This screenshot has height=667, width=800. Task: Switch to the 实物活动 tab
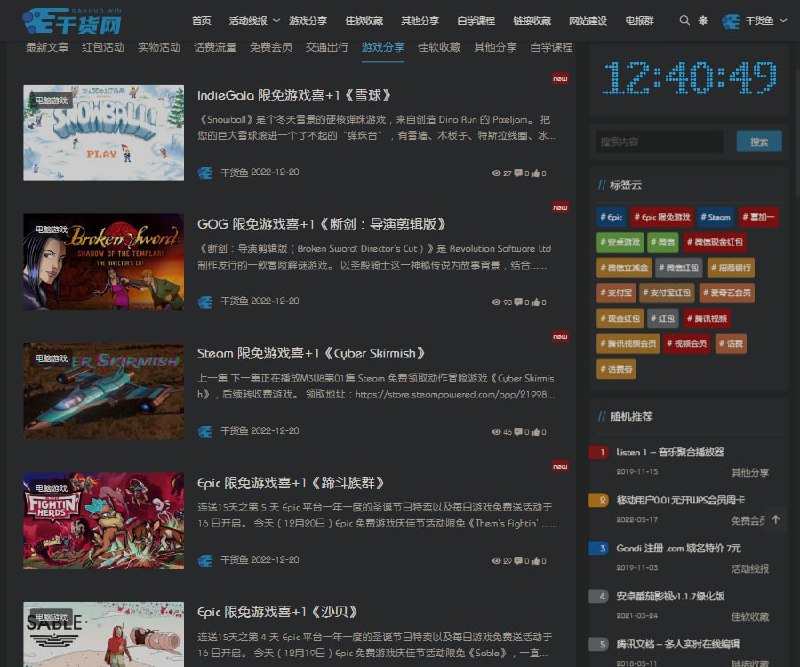pyautogui.click(x=159, y=47)
